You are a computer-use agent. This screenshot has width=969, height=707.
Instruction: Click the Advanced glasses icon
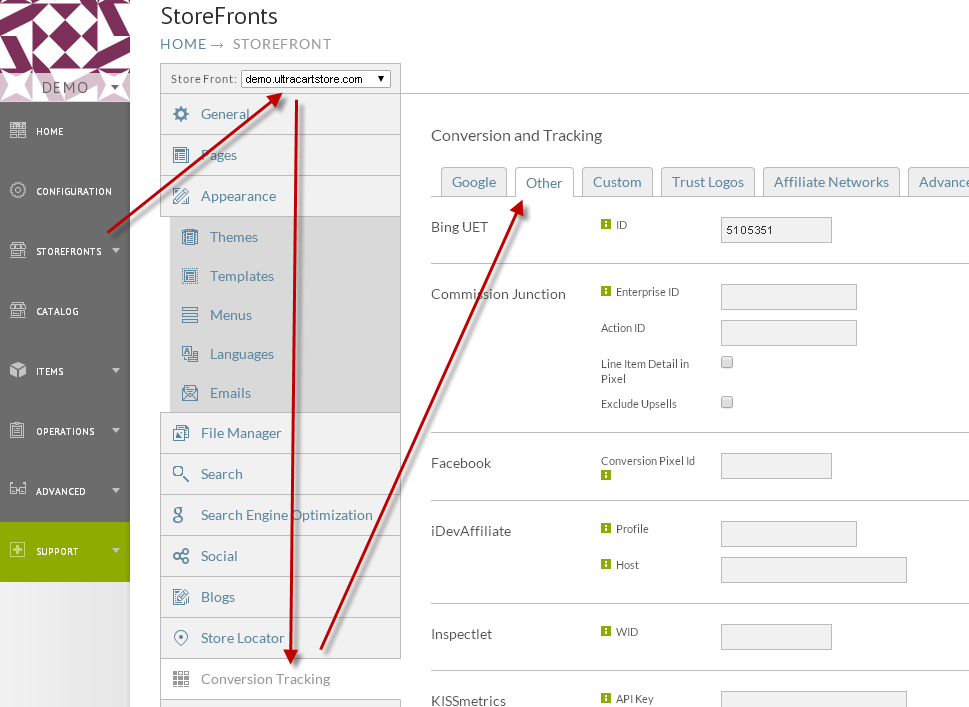coord(18,489)
